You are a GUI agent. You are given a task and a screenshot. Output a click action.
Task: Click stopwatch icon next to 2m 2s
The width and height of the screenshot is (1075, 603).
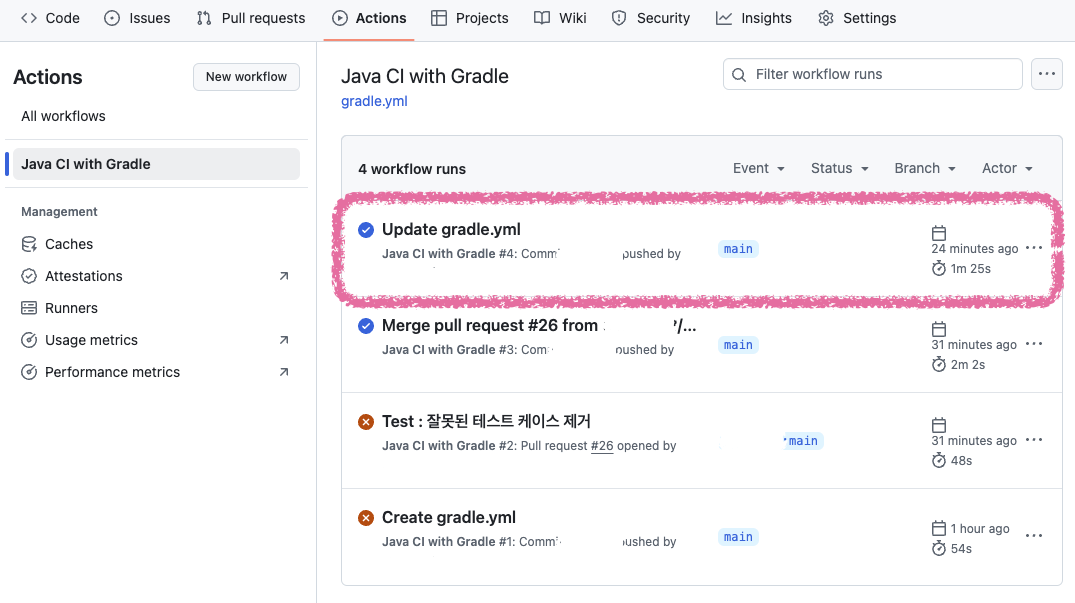click(939, 365)
